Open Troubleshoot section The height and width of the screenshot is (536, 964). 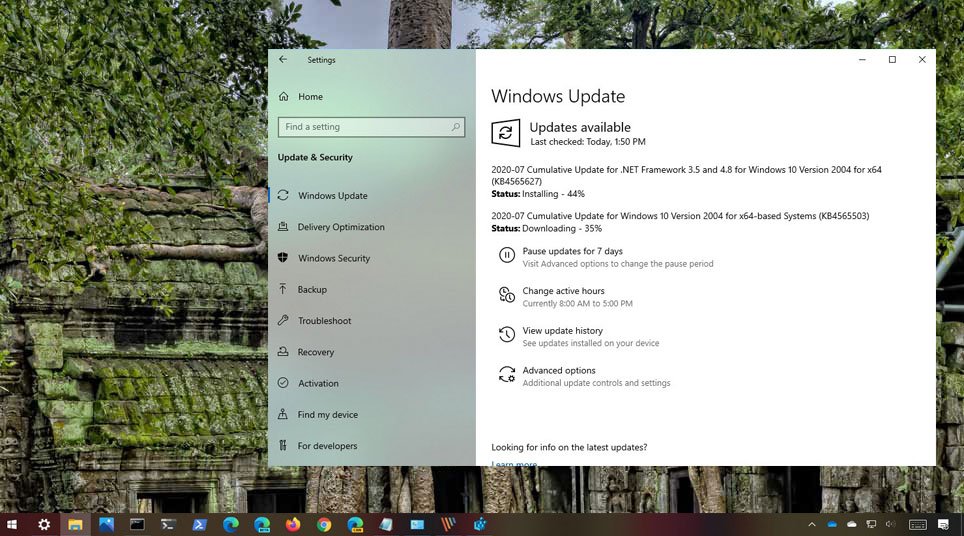(x=324, y=321)
